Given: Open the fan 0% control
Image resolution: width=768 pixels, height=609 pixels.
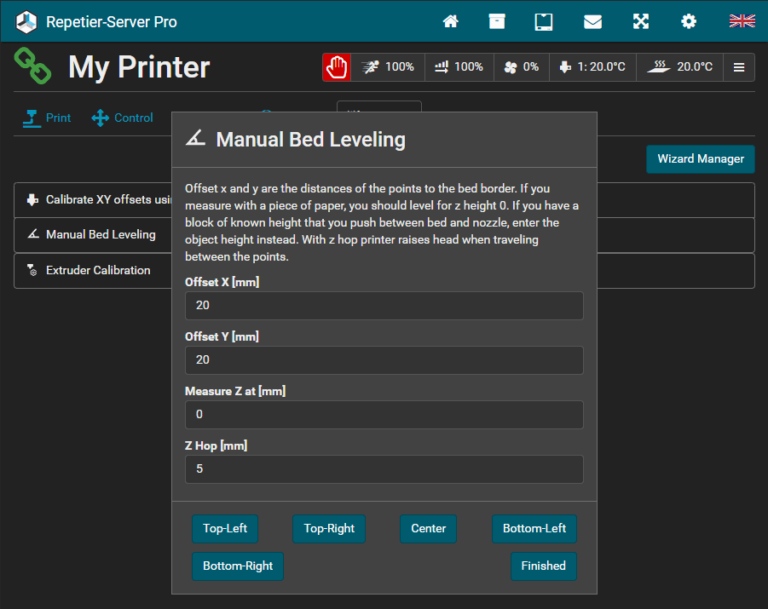Looking at the screenshot, I should pos(521,67).
